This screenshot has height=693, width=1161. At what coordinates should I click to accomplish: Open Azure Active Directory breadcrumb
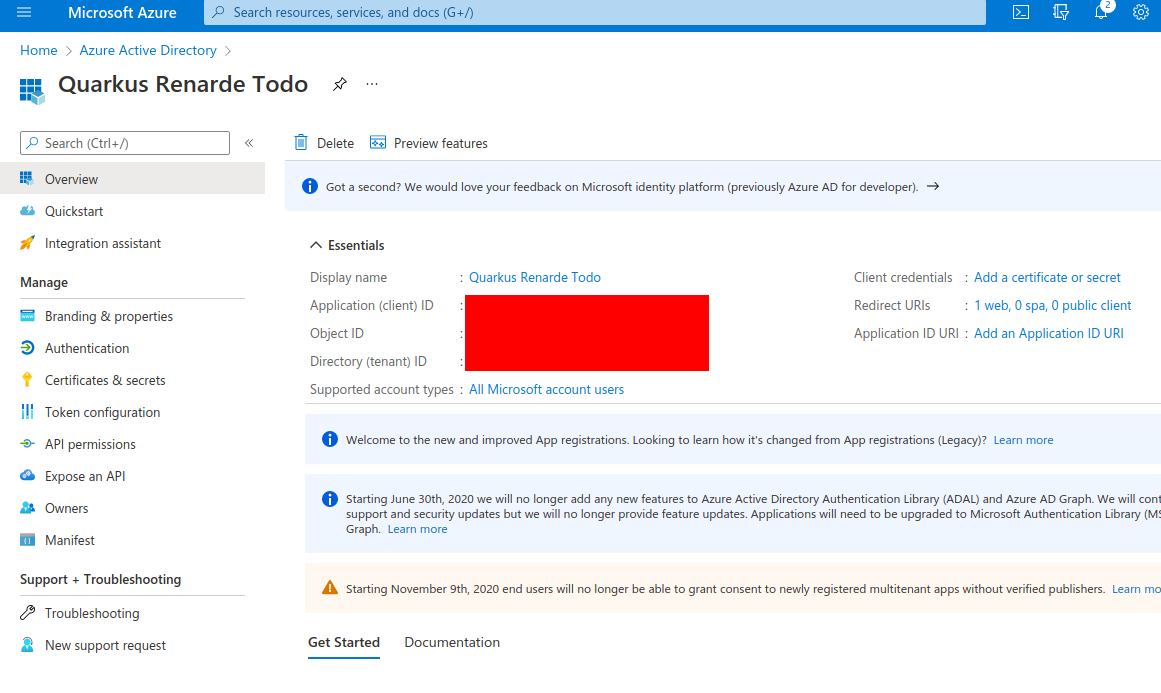pyautogui.click(x=147, y=50)
